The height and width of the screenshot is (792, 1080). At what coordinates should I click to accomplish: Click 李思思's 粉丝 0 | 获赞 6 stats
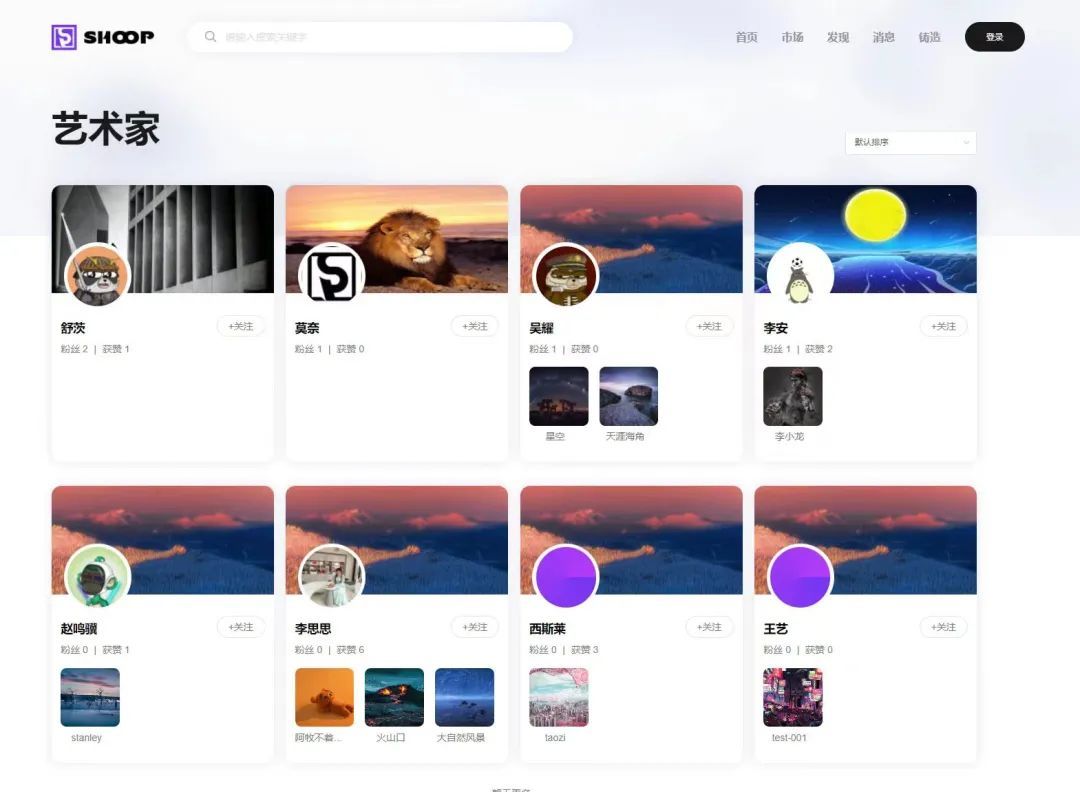(x=330, y=650)
